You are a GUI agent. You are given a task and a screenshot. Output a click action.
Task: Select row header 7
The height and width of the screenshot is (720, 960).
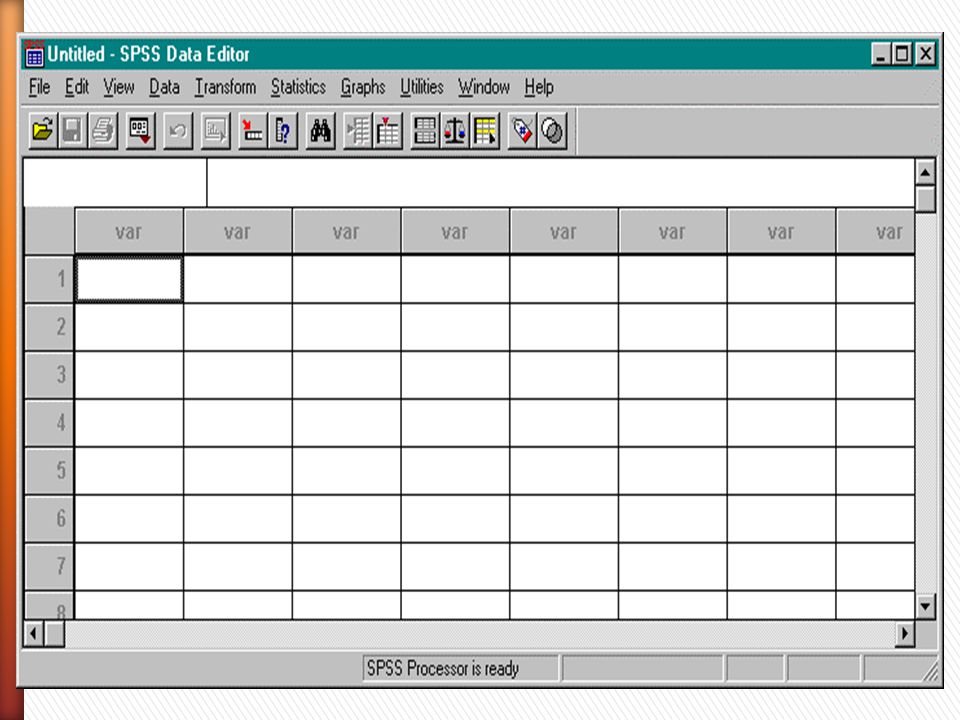click(50, 566)
